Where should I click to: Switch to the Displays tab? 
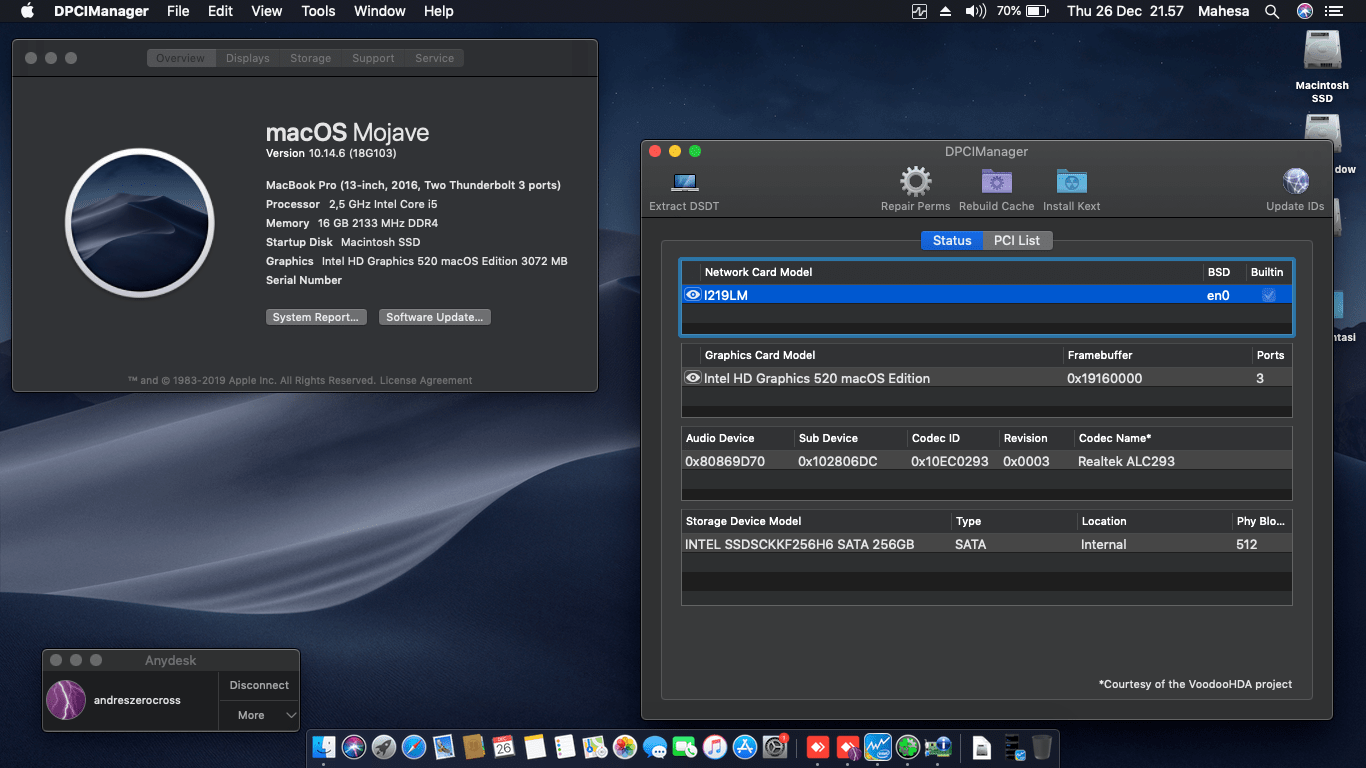coord(247,58)
